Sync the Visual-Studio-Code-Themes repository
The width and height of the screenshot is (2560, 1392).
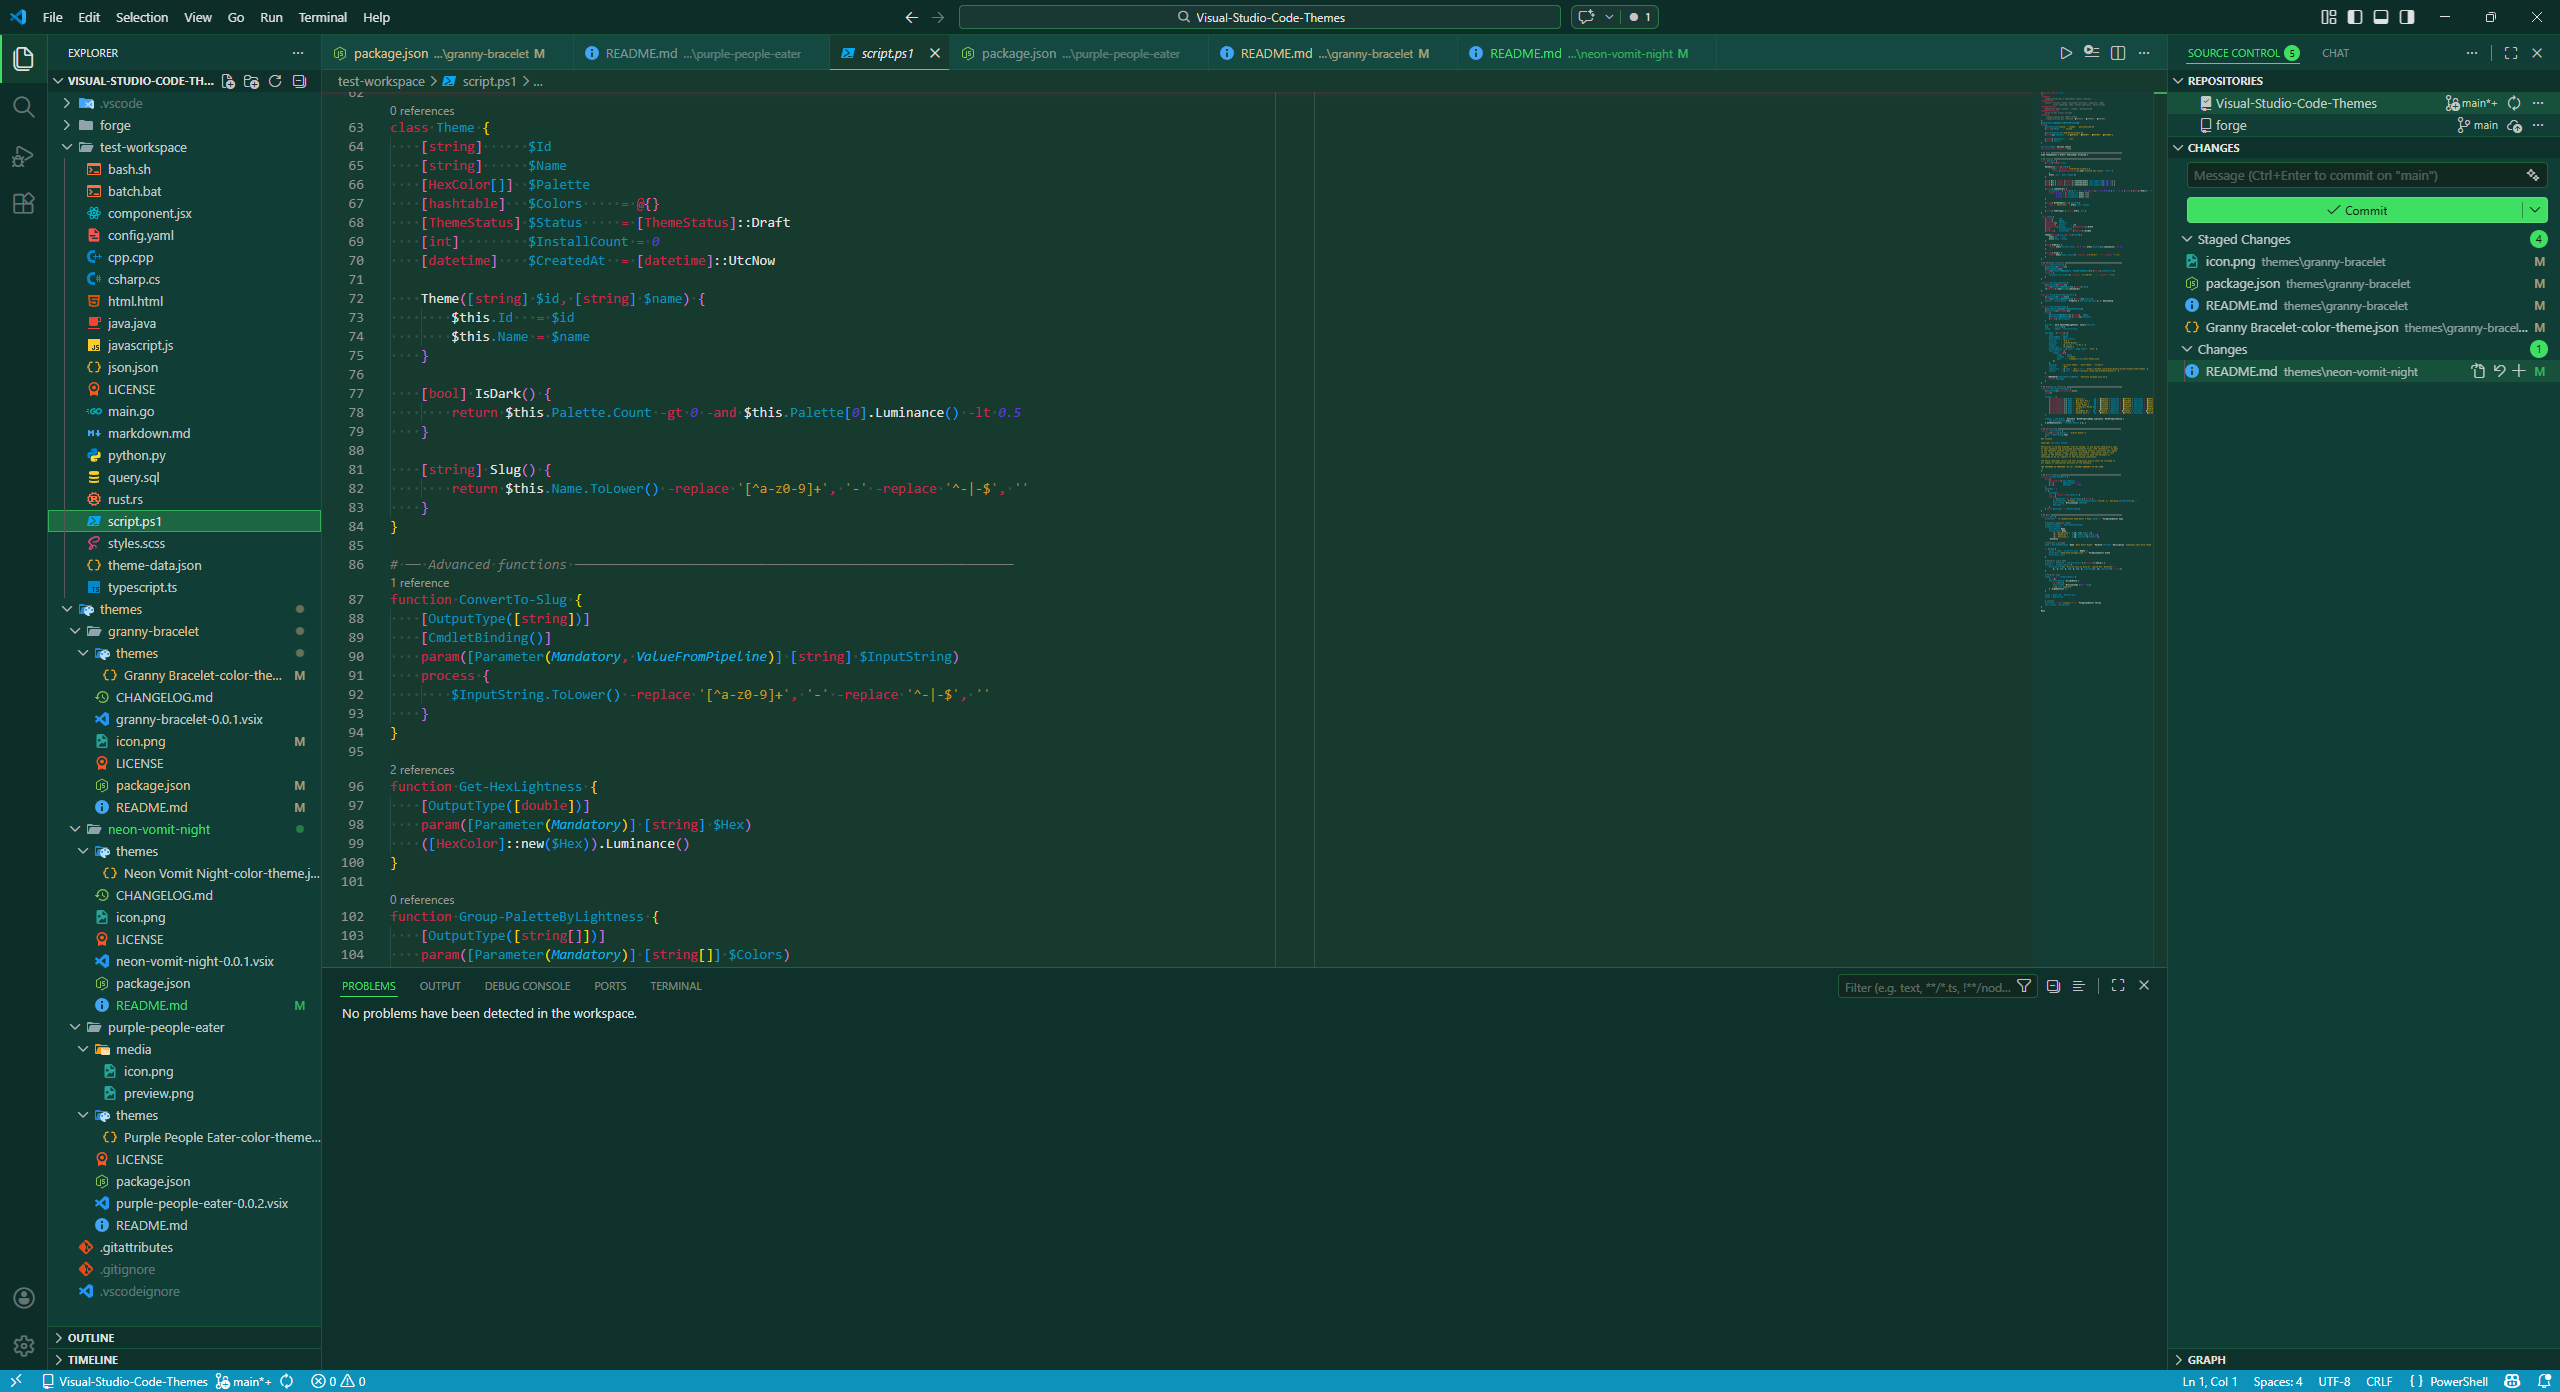(x=2515, y=103)
